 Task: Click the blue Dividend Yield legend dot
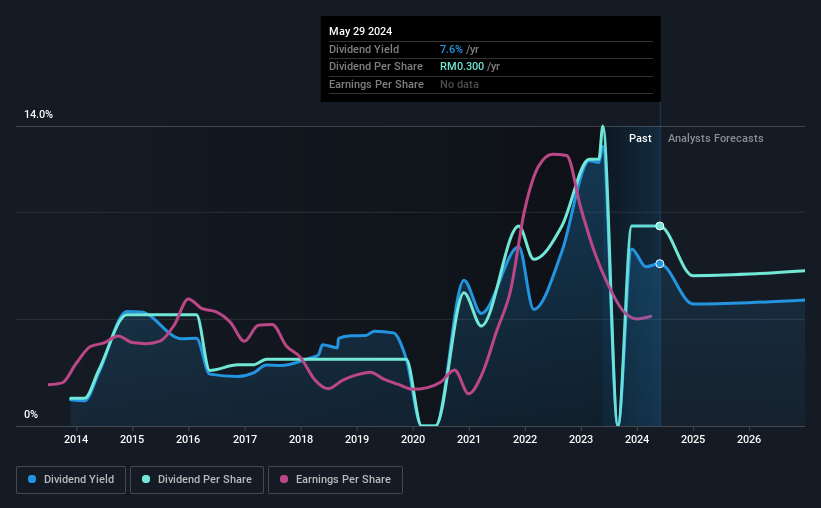click(x=32, y=479)
